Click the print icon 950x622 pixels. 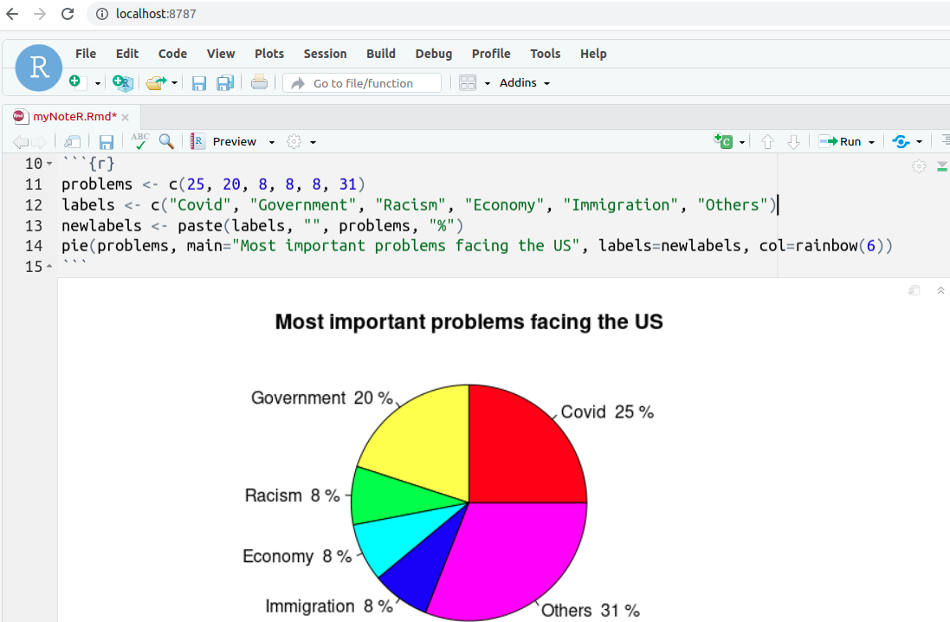pos(258,83)
